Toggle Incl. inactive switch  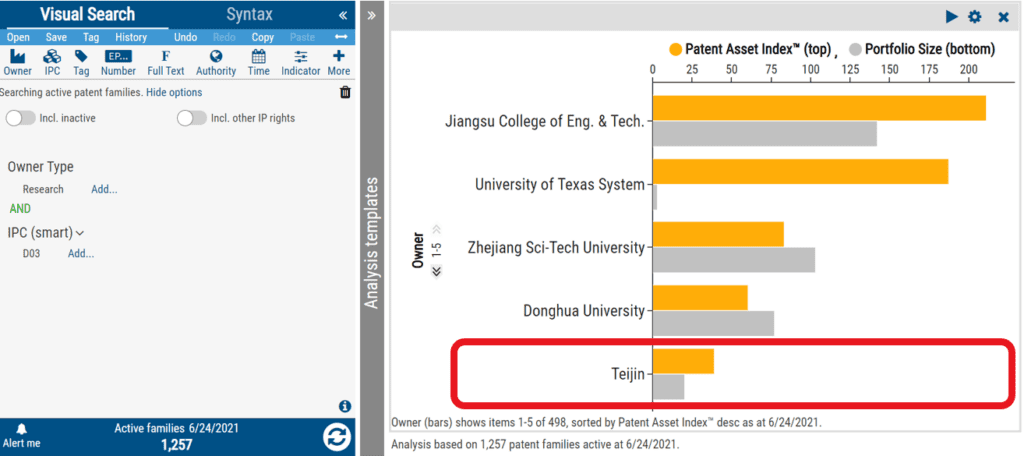(x=20, y=118)
